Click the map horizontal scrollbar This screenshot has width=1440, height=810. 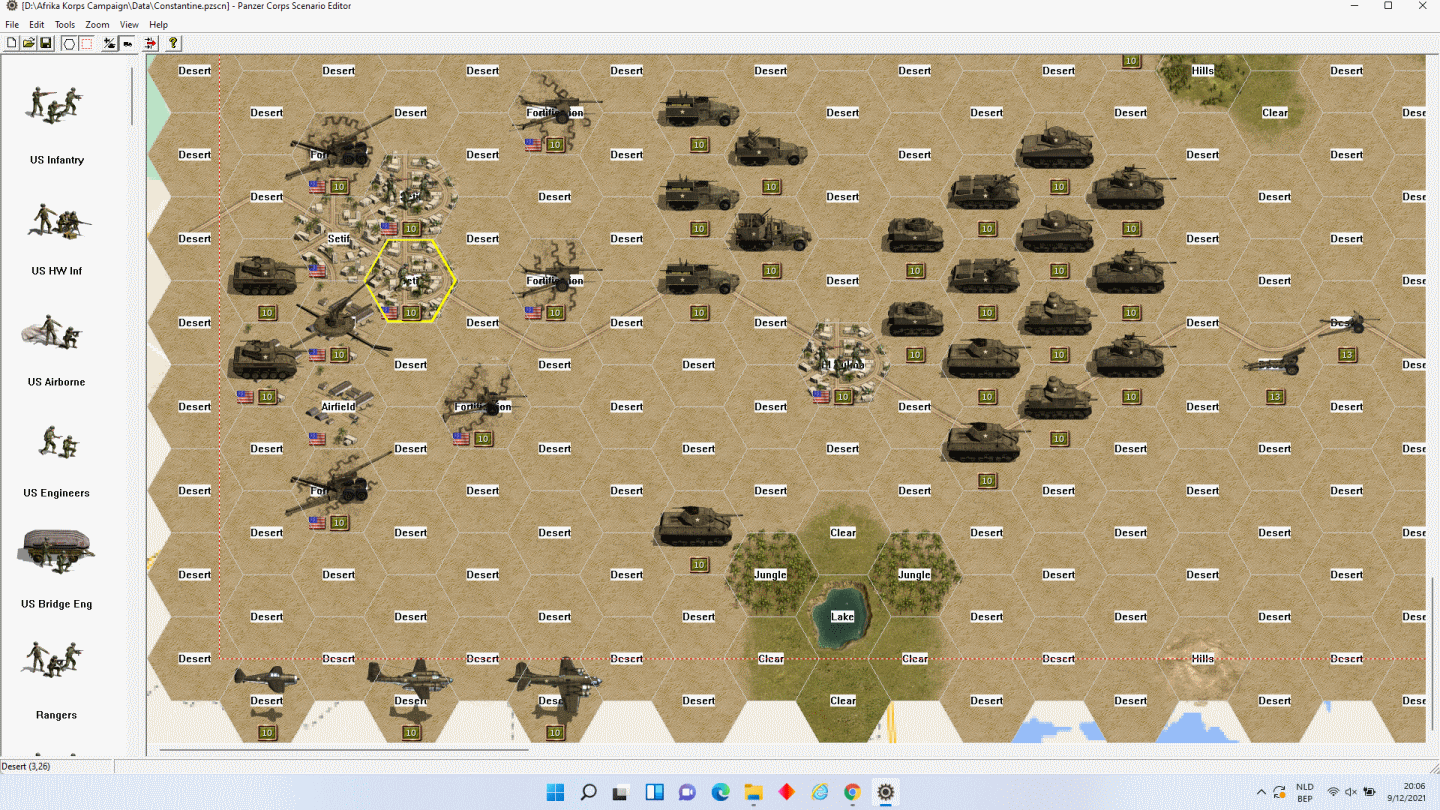tap(343, 749)
